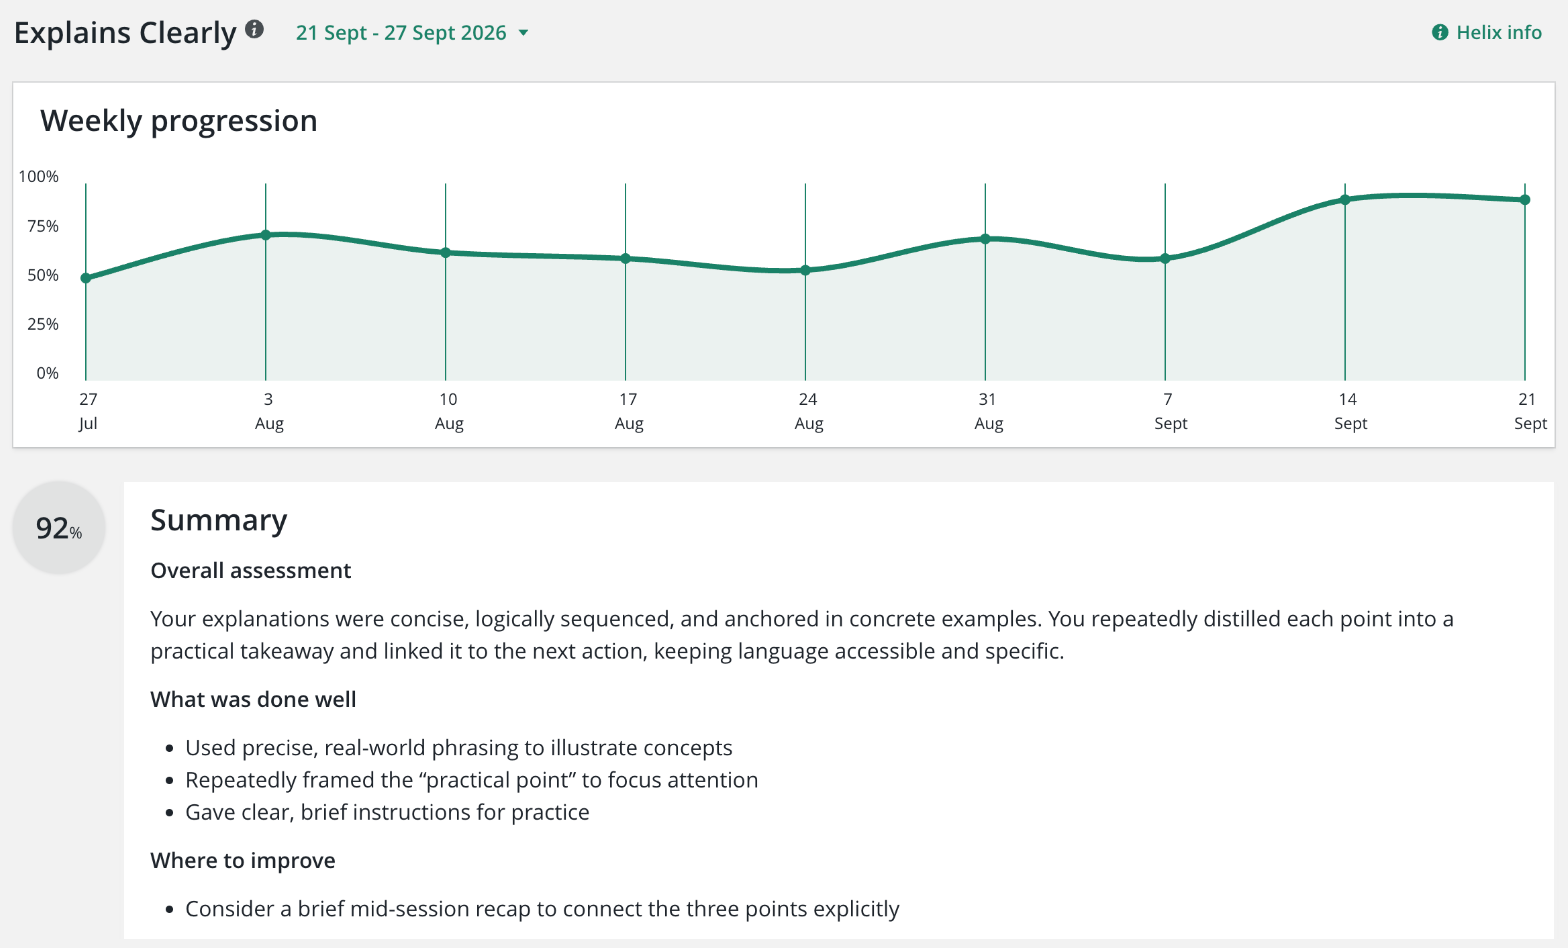The image size is (1568, 948).
Task: Select the 7 Sept data point on chart
Action: point(1165,259)
